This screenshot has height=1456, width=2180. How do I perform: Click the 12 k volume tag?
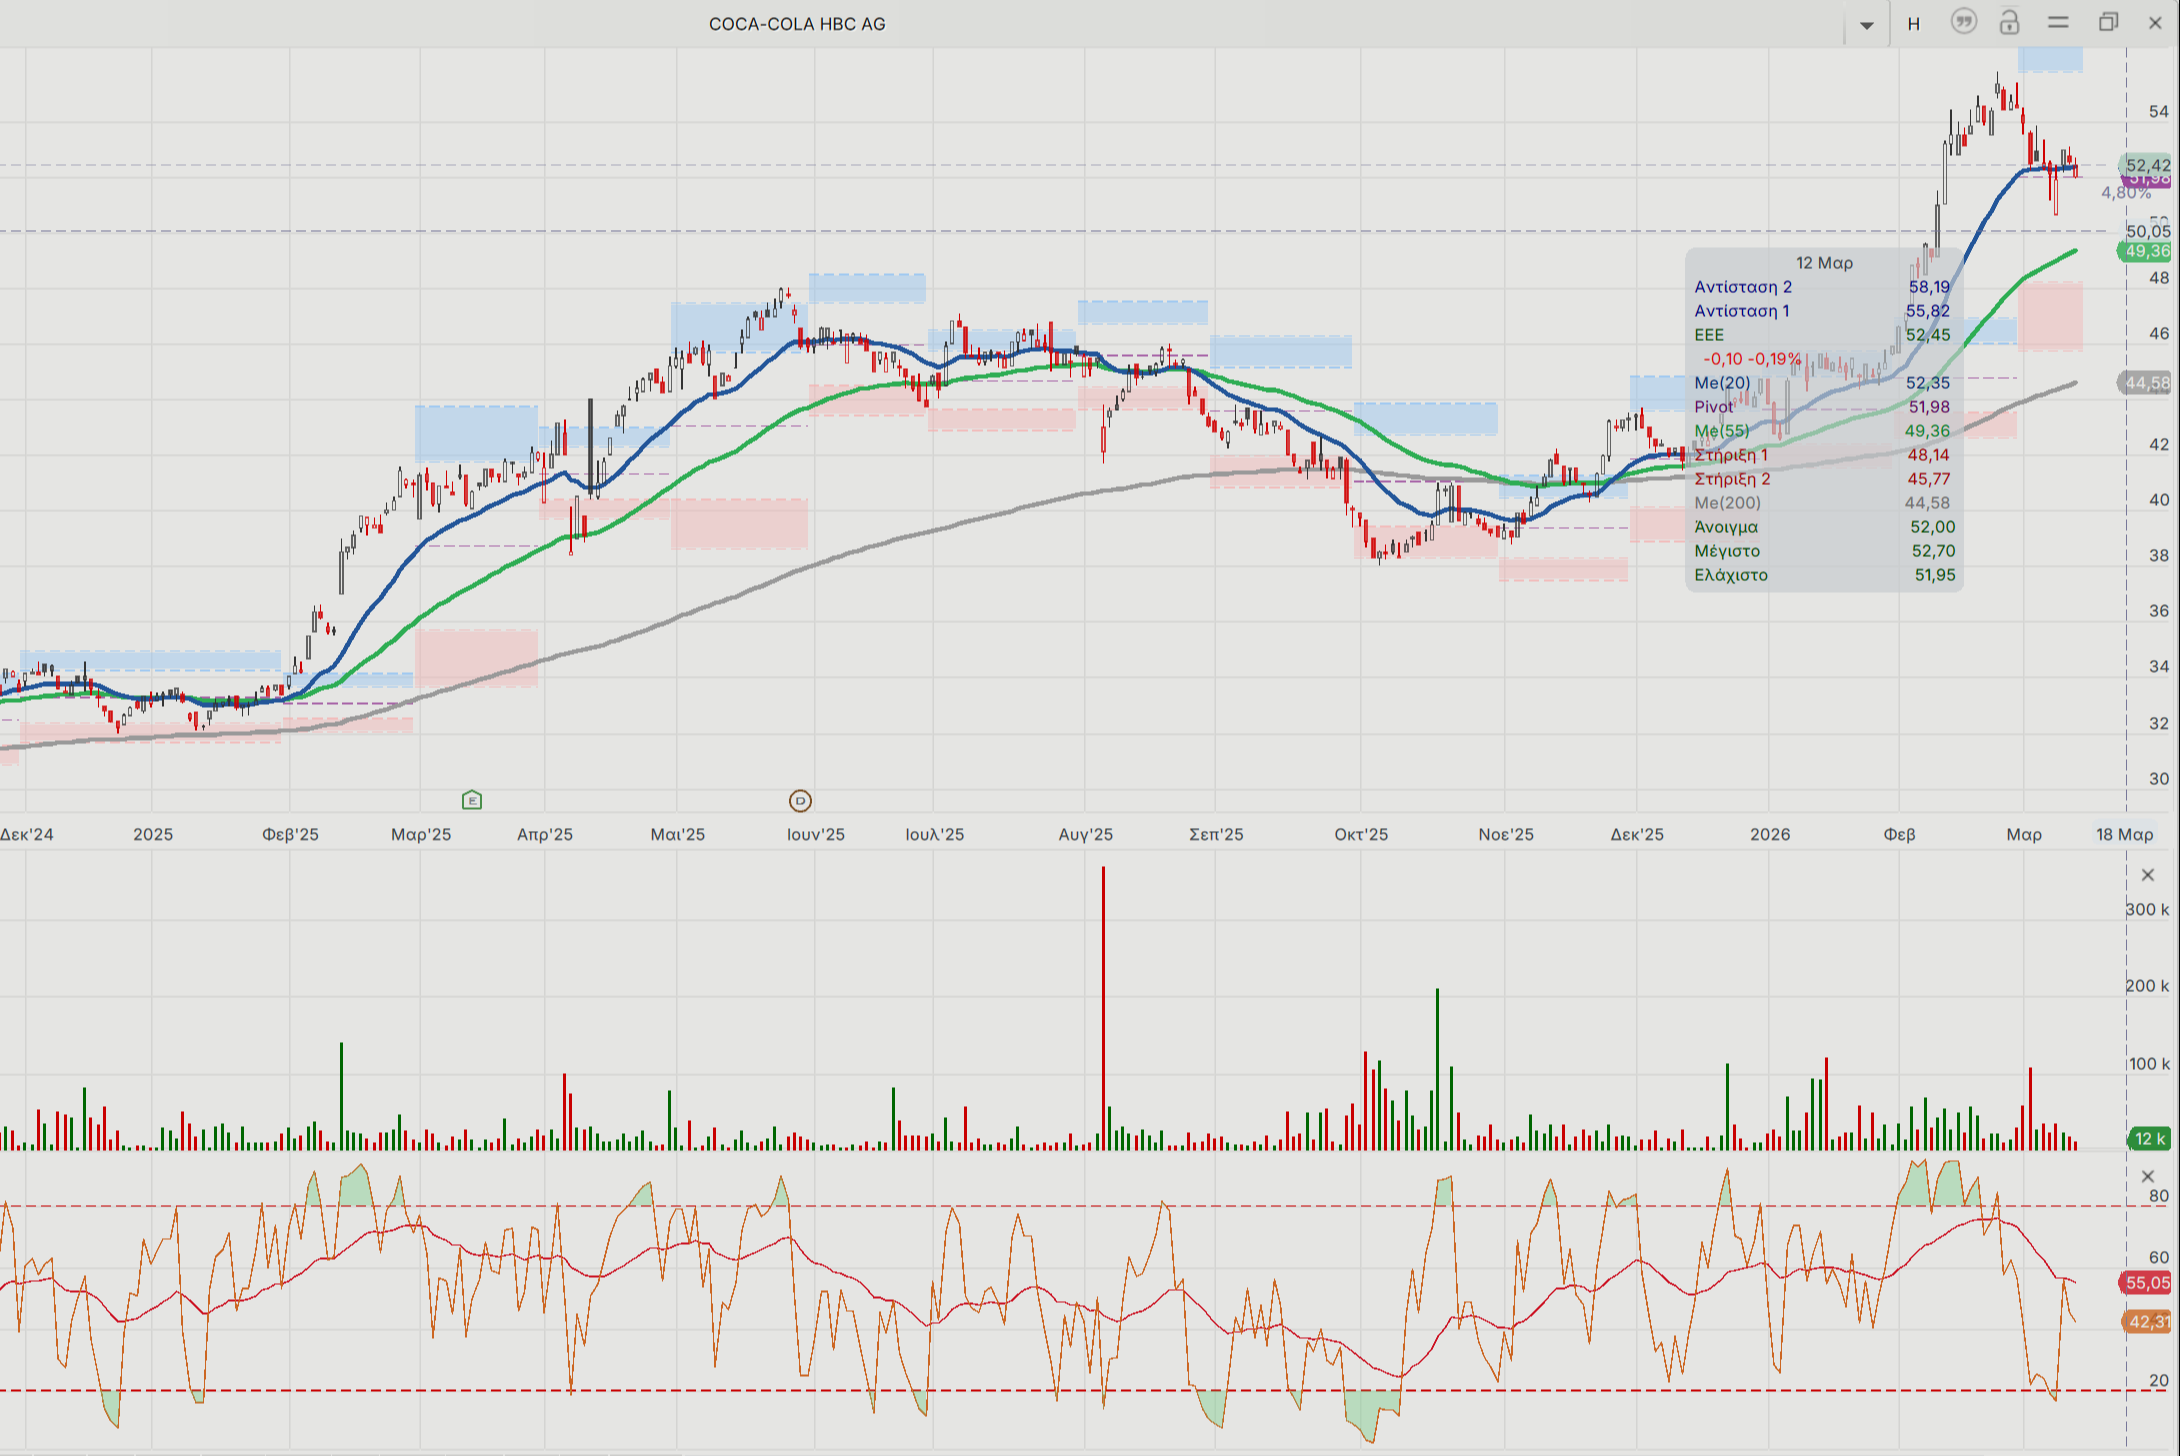click(2148, 1138)
